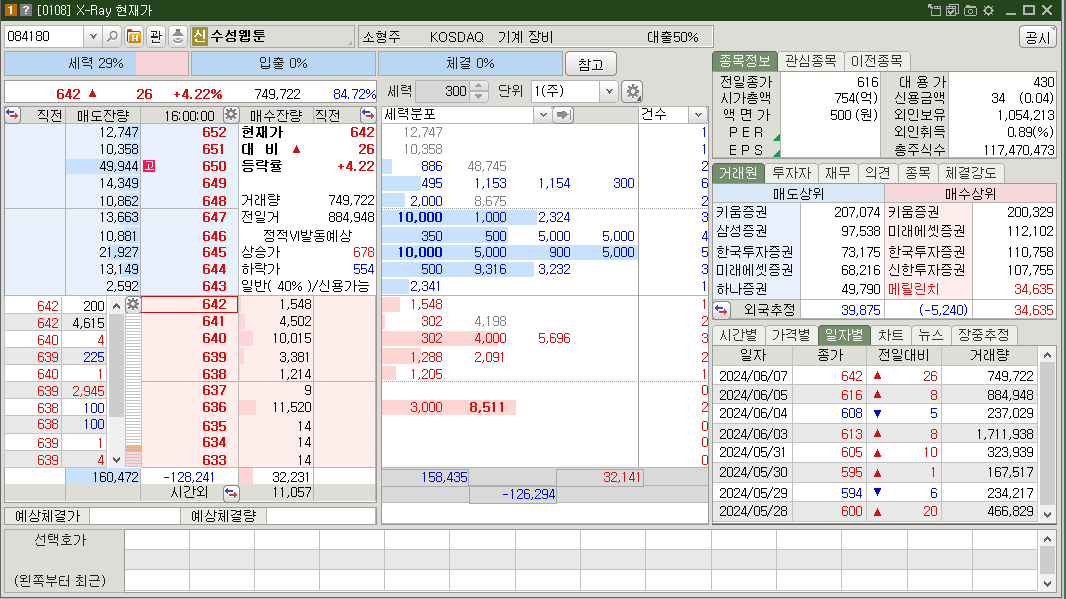The height and width of the screenshot is (599, 1066).
Task: Click the camera capture icon in title bar
Action: (970, 10)
